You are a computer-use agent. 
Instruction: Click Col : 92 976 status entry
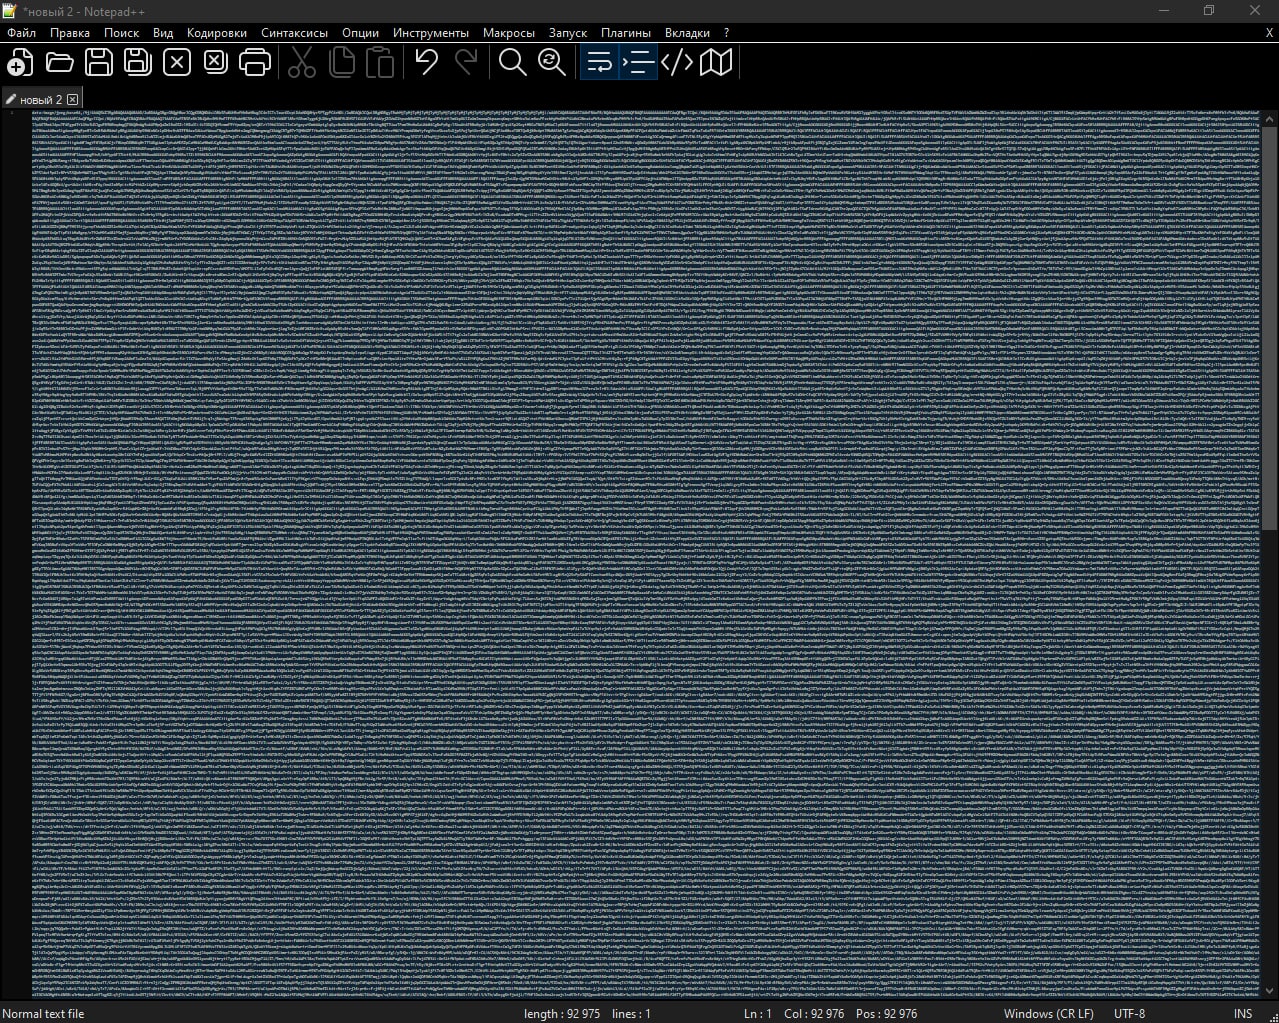(x=814, y=1013)
